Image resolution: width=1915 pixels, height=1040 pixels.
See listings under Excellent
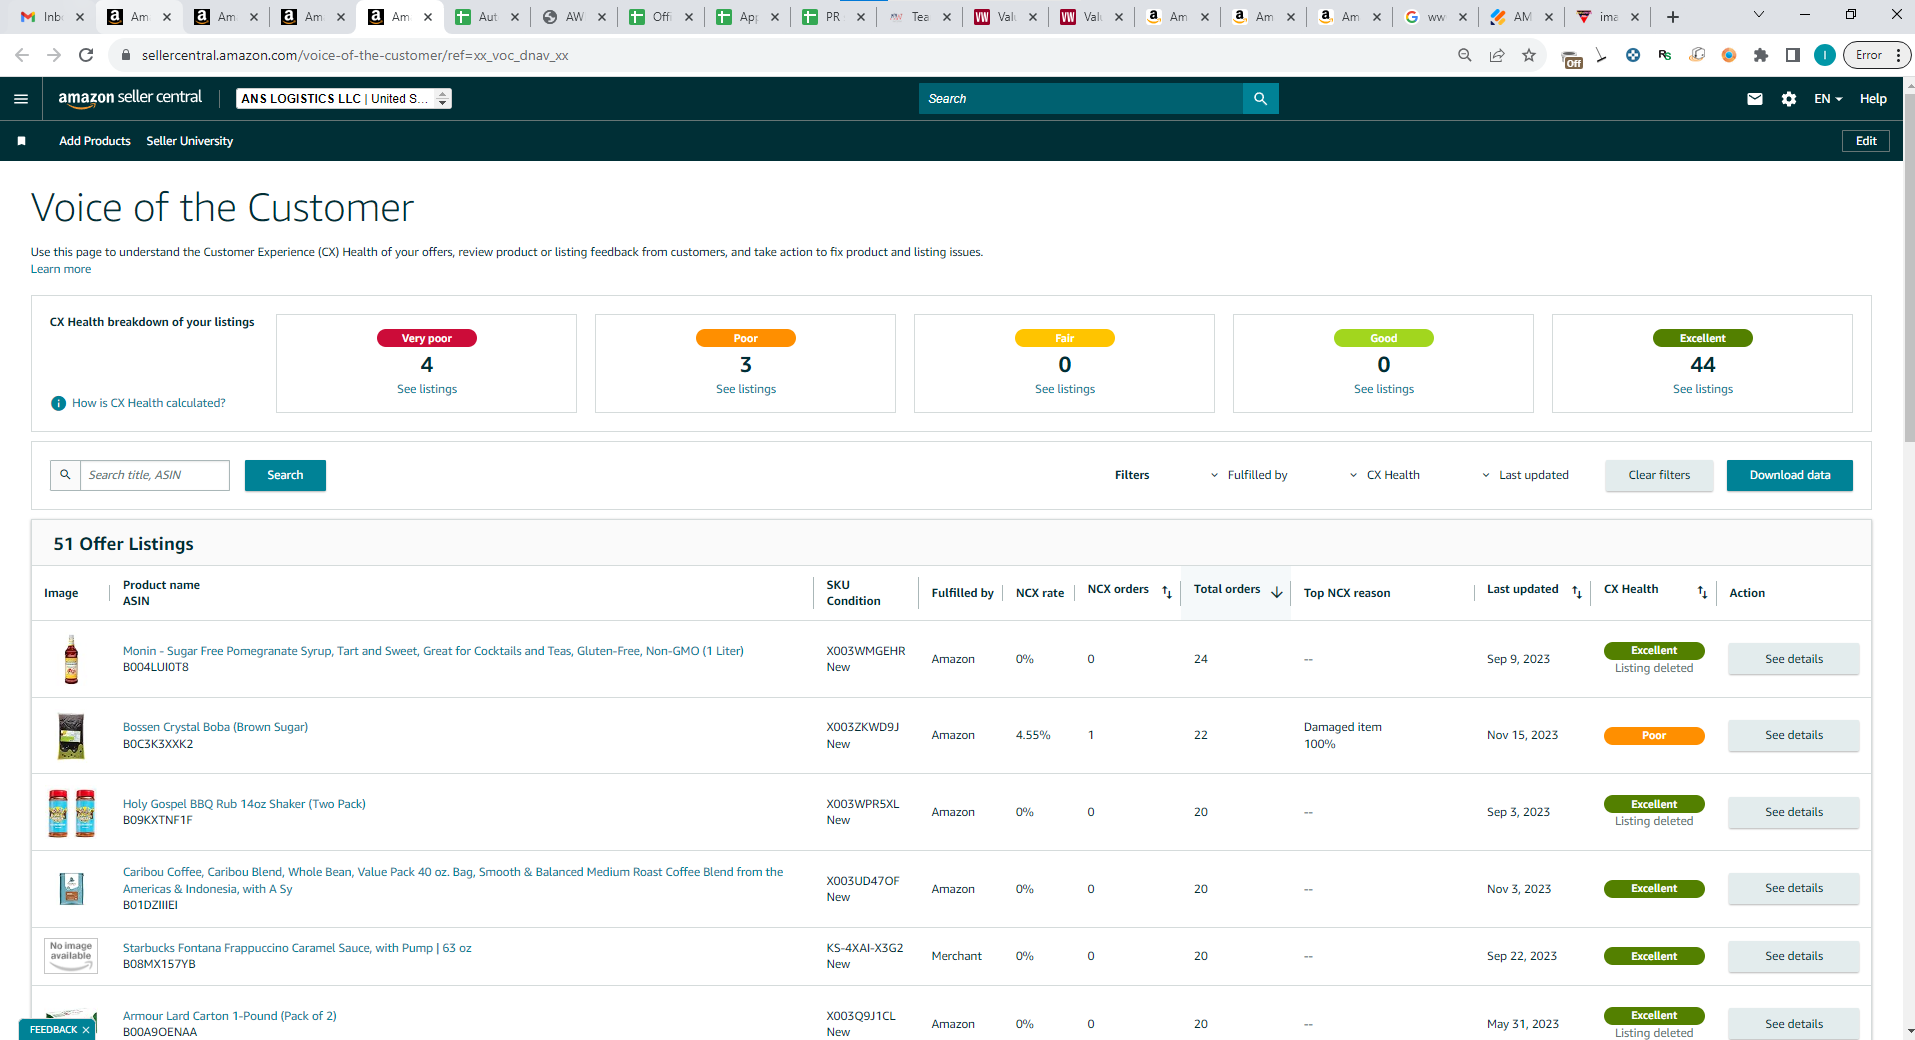pyautogui.click(x=1703, y=389)
